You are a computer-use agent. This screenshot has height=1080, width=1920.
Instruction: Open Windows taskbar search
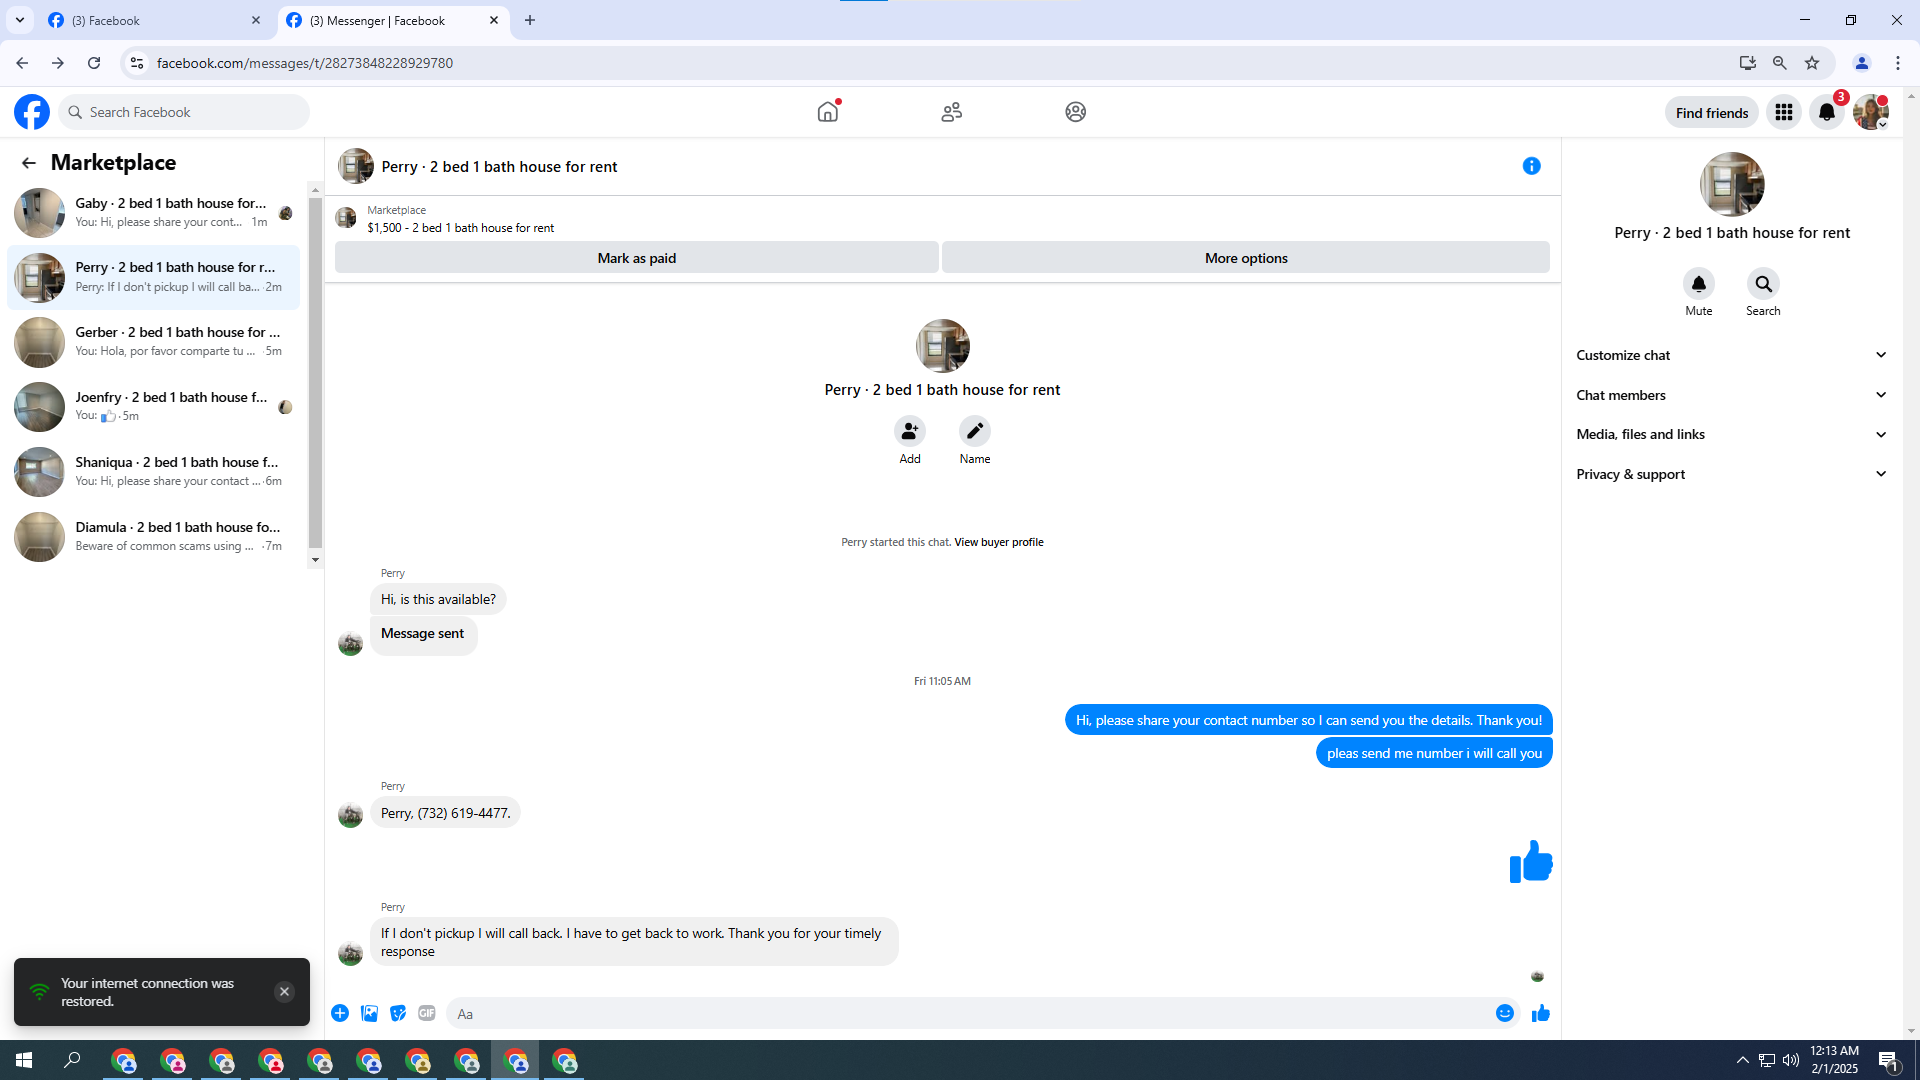(x=72, y=1060)
